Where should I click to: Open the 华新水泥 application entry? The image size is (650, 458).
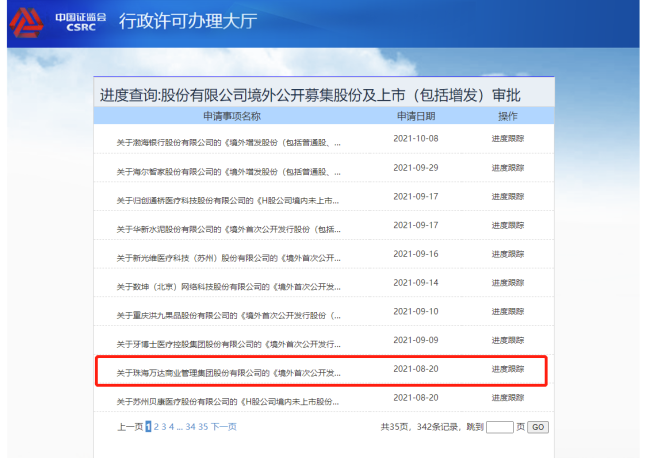[228, 229]
